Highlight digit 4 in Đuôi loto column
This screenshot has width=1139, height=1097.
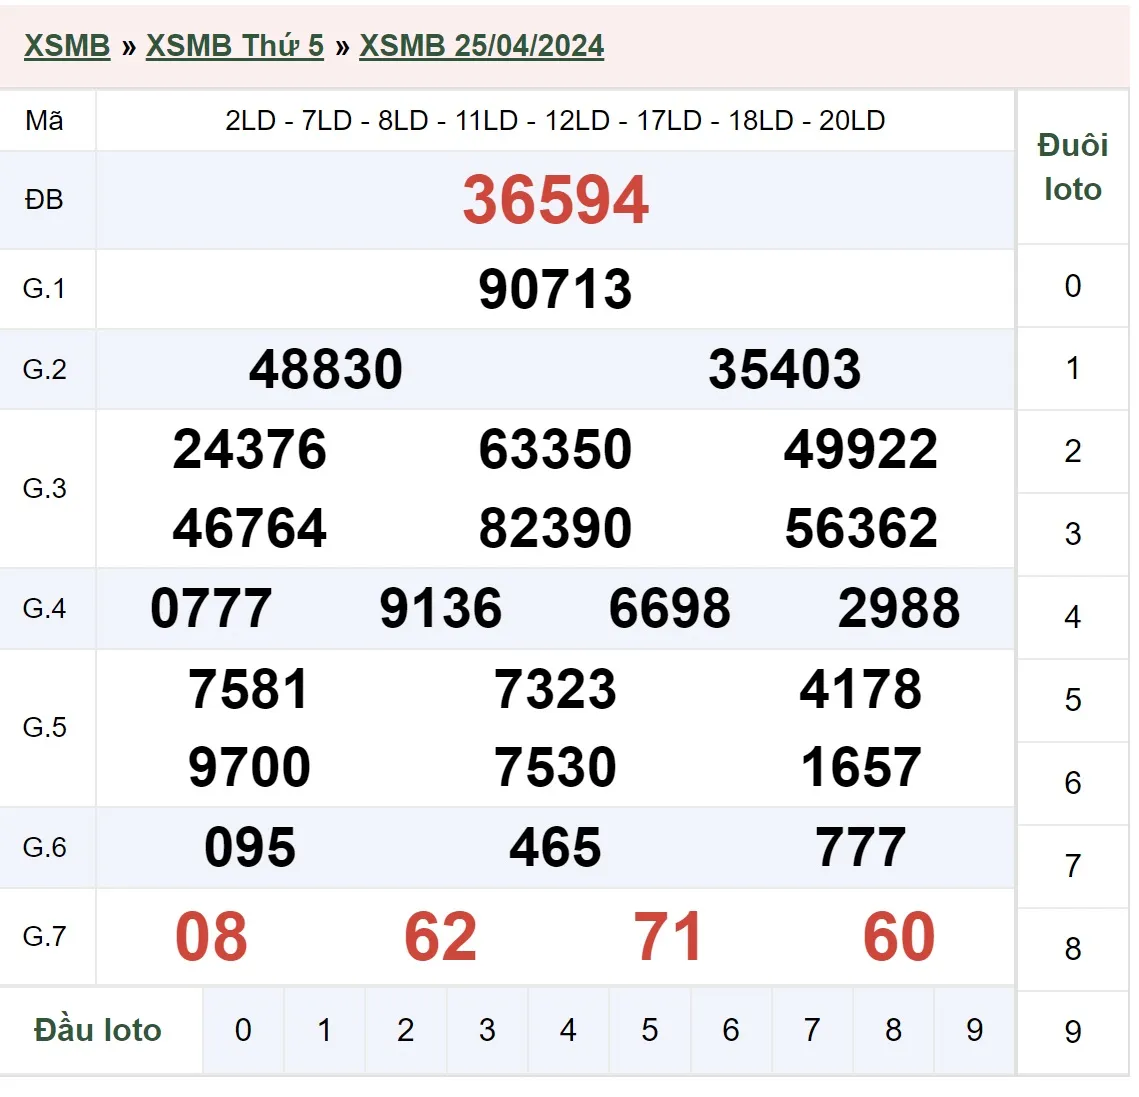click(x=1073, y=617)
